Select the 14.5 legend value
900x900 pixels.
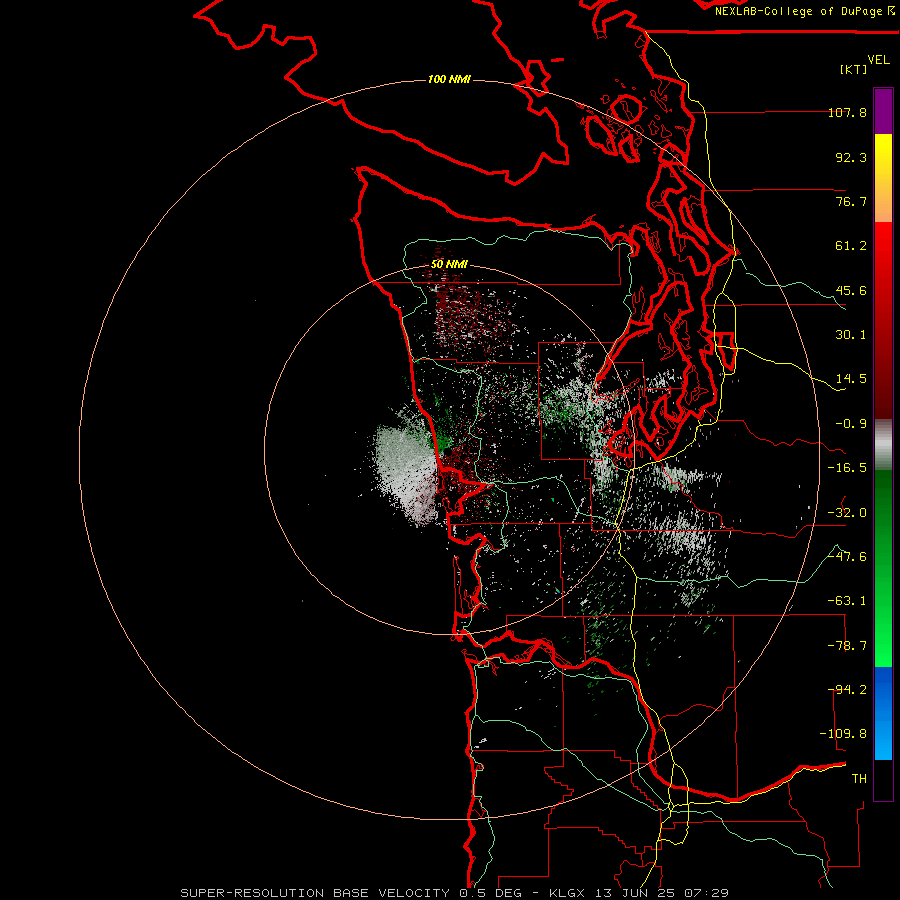851,379
